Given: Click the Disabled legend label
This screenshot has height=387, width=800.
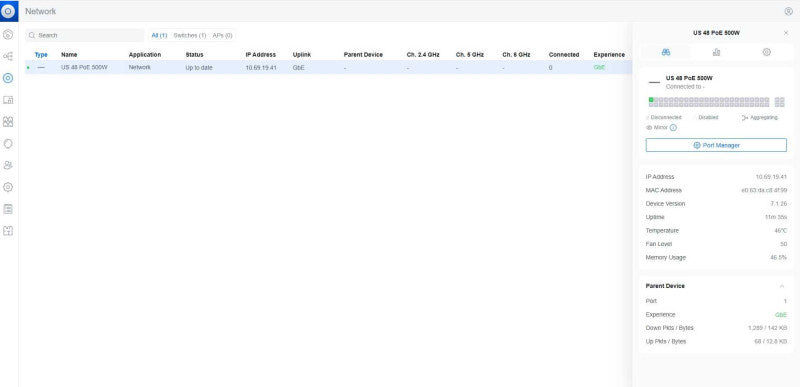Looking at the screenshot, I should pos(708,118).
